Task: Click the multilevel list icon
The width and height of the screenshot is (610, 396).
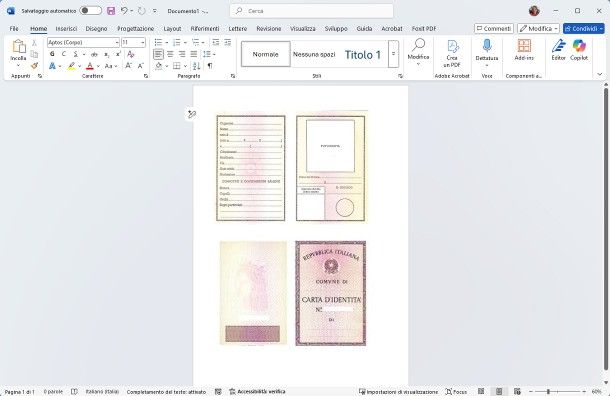Action: (196, 42)
